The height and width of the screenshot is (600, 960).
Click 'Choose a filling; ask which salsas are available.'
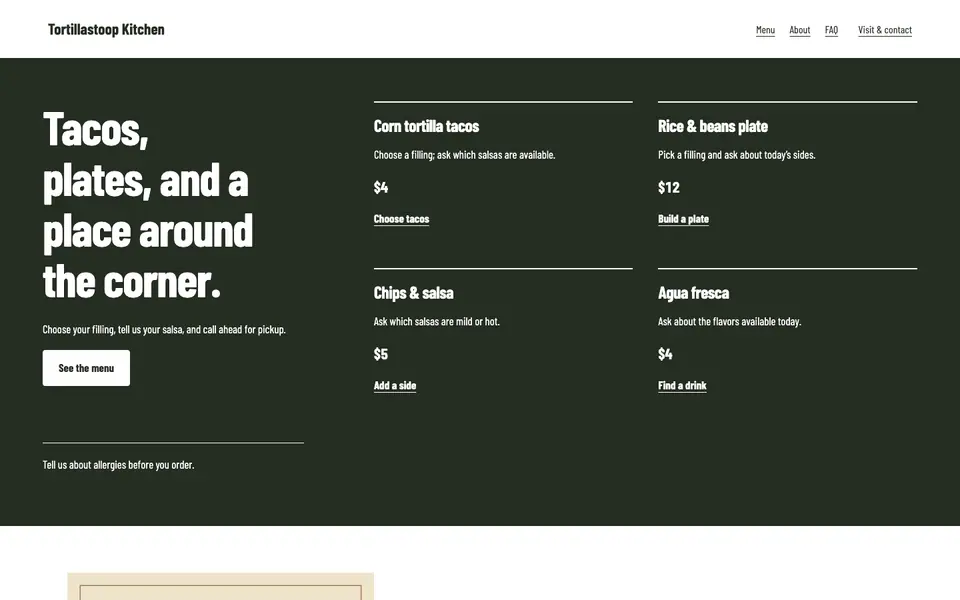point(464,155)
